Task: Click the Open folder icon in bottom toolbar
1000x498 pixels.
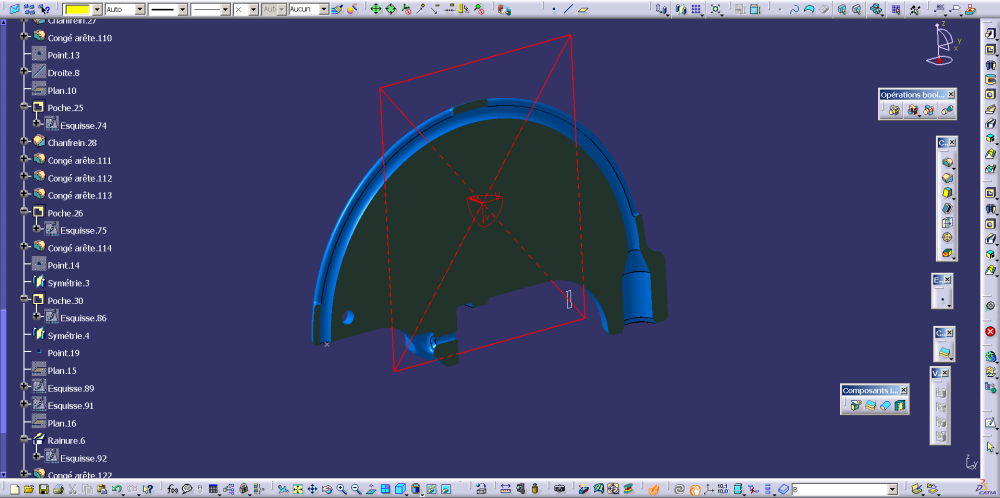Action: point(29,489)
